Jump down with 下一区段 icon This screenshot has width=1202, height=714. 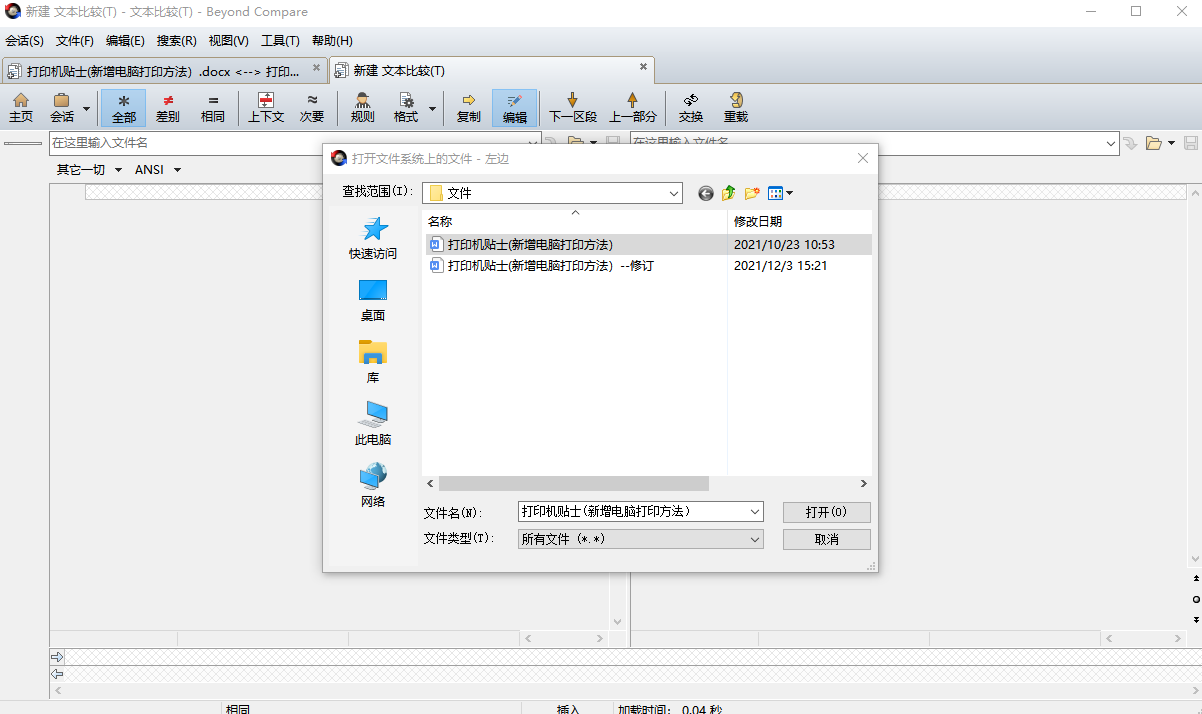click(571, 107)
